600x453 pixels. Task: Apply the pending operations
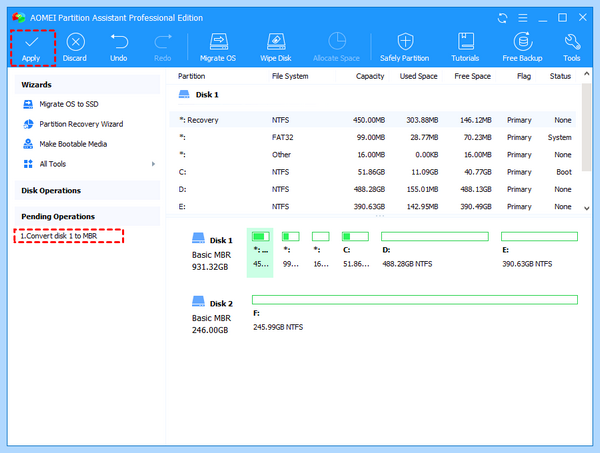[31, 48]
